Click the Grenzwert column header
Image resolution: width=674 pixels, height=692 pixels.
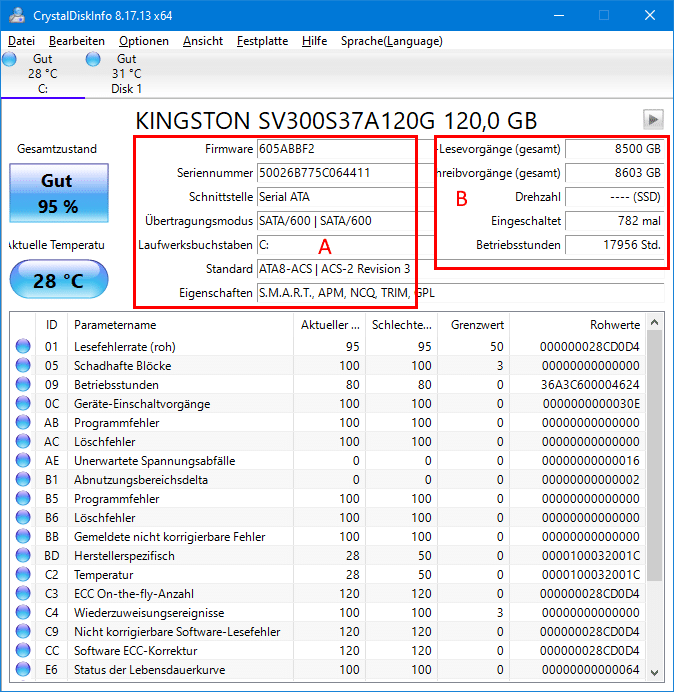[x=474, y=325]
